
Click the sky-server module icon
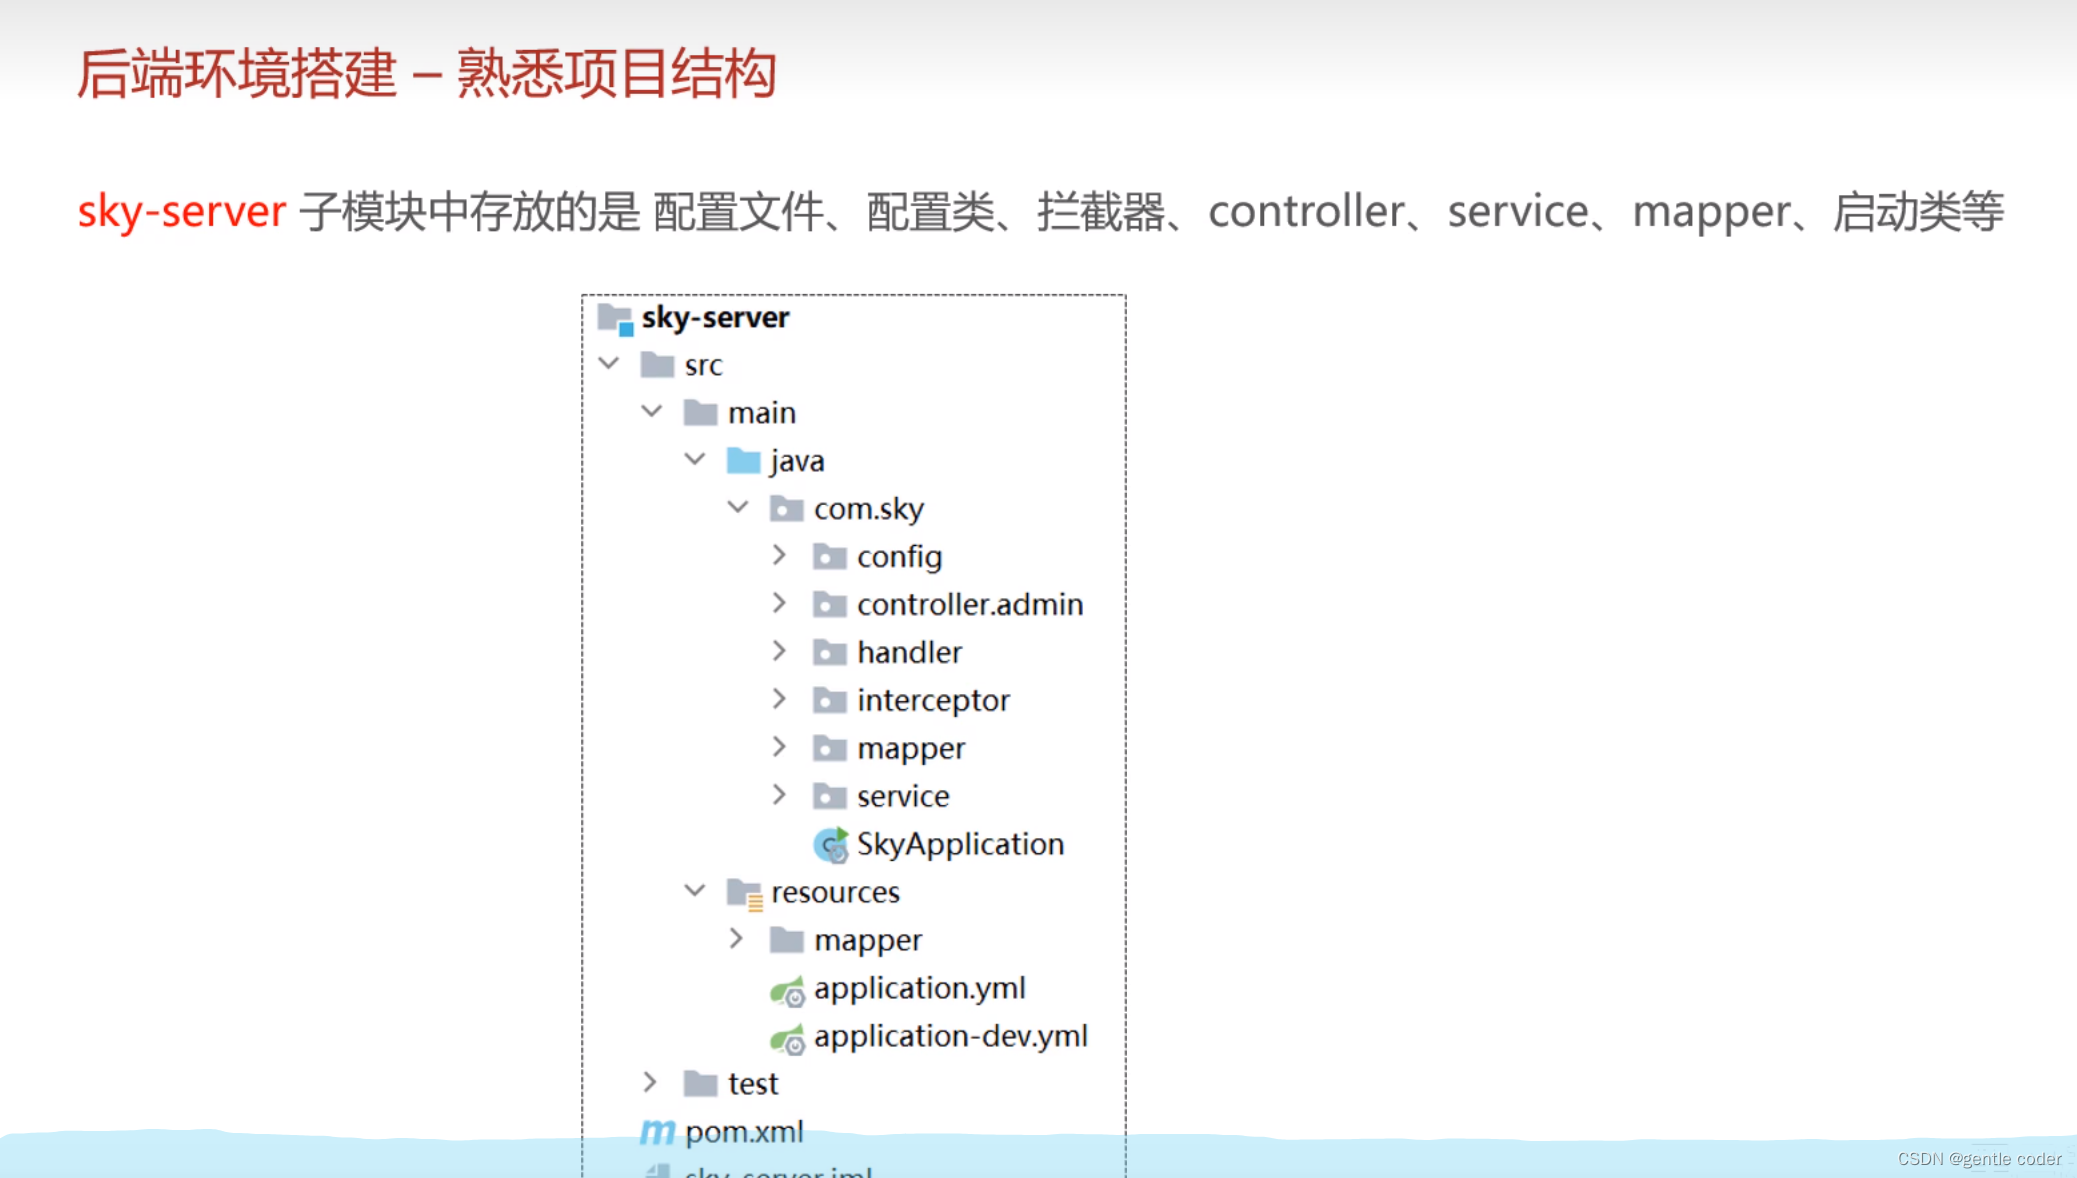pyautogui.click(x=615, y=319)
